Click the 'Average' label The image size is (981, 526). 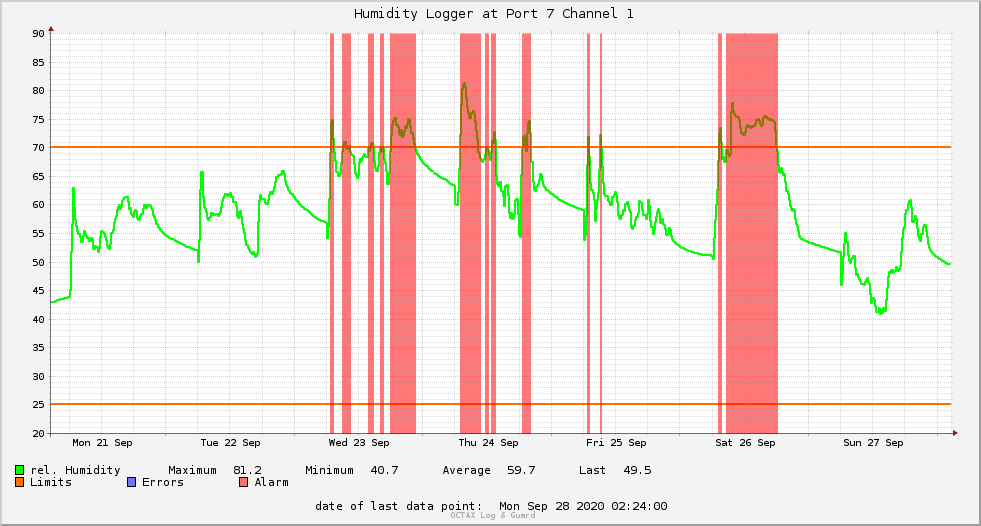coord(466,470)
